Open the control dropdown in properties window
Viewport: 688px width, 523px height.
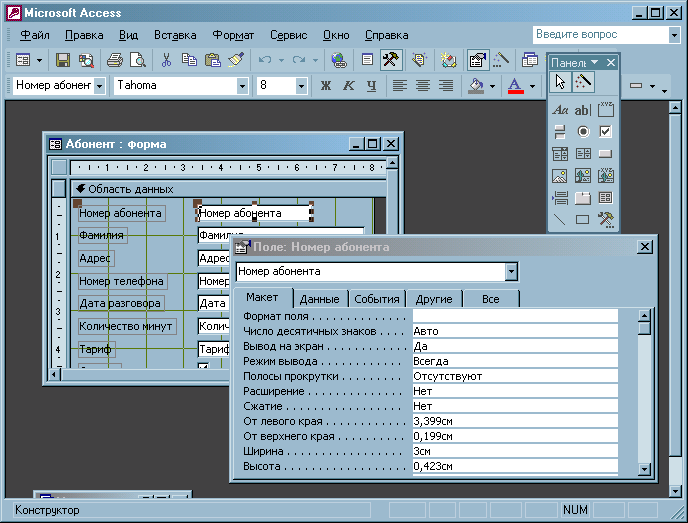point(511,272)
